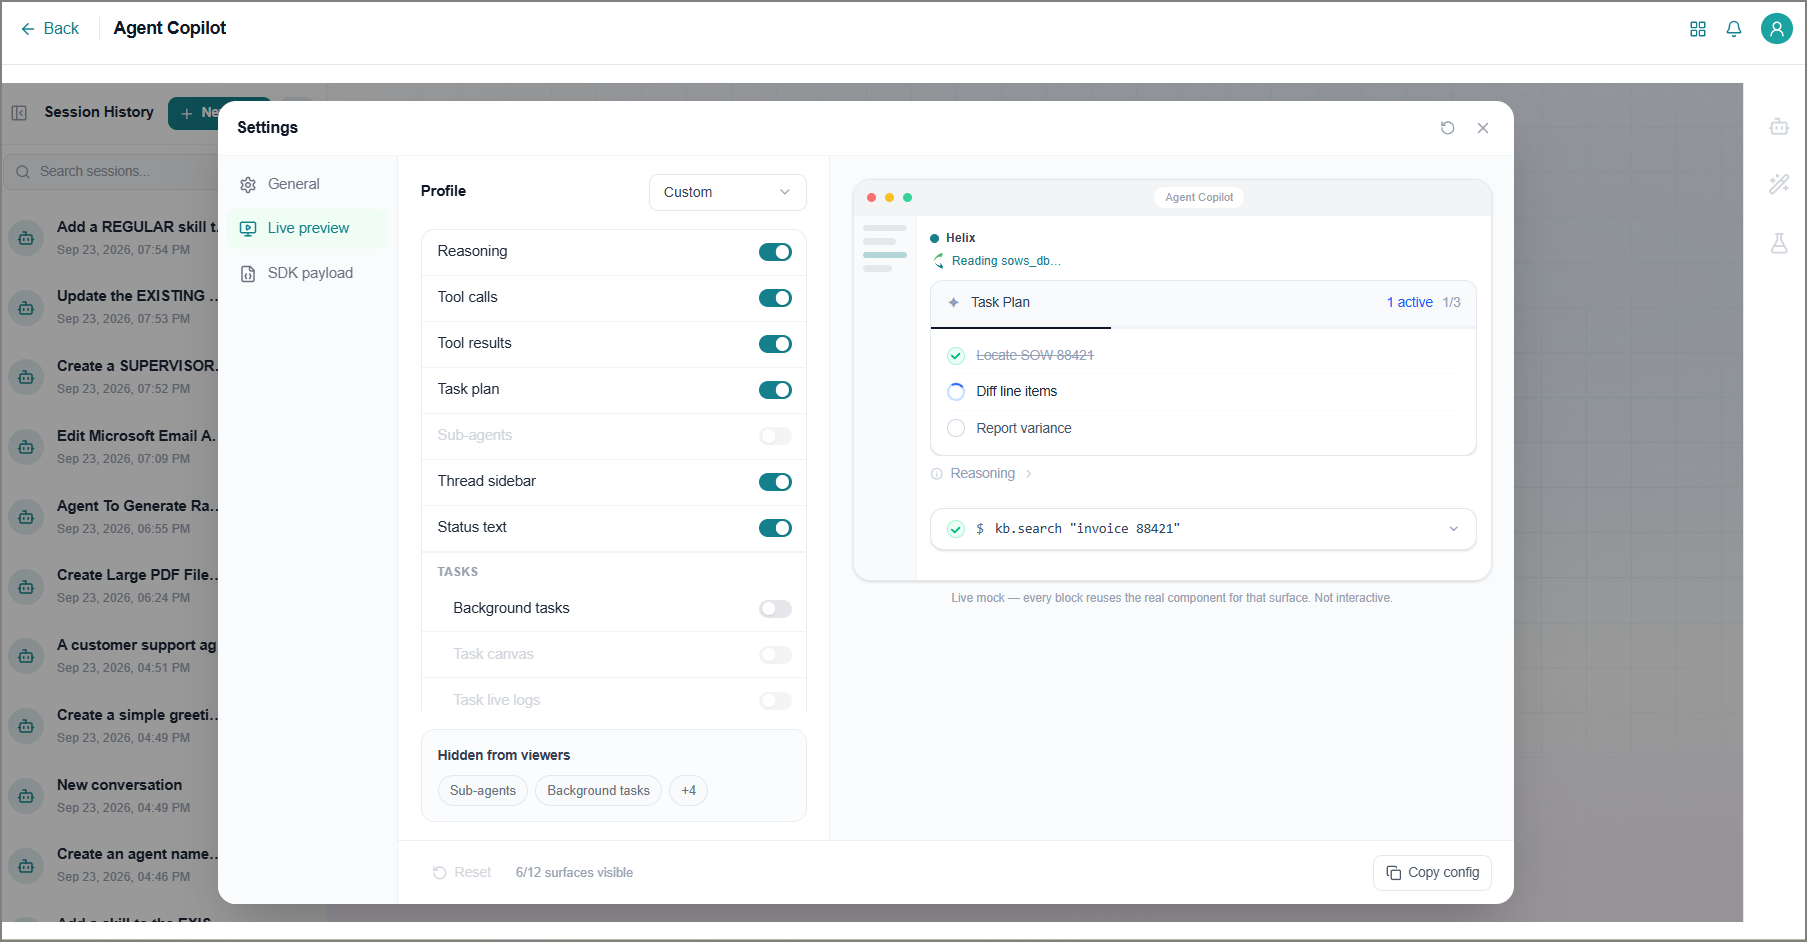This screenshot has width=1807, height=942.
Task: Enable the Background tasks toggle
Action: coord(775,609)
